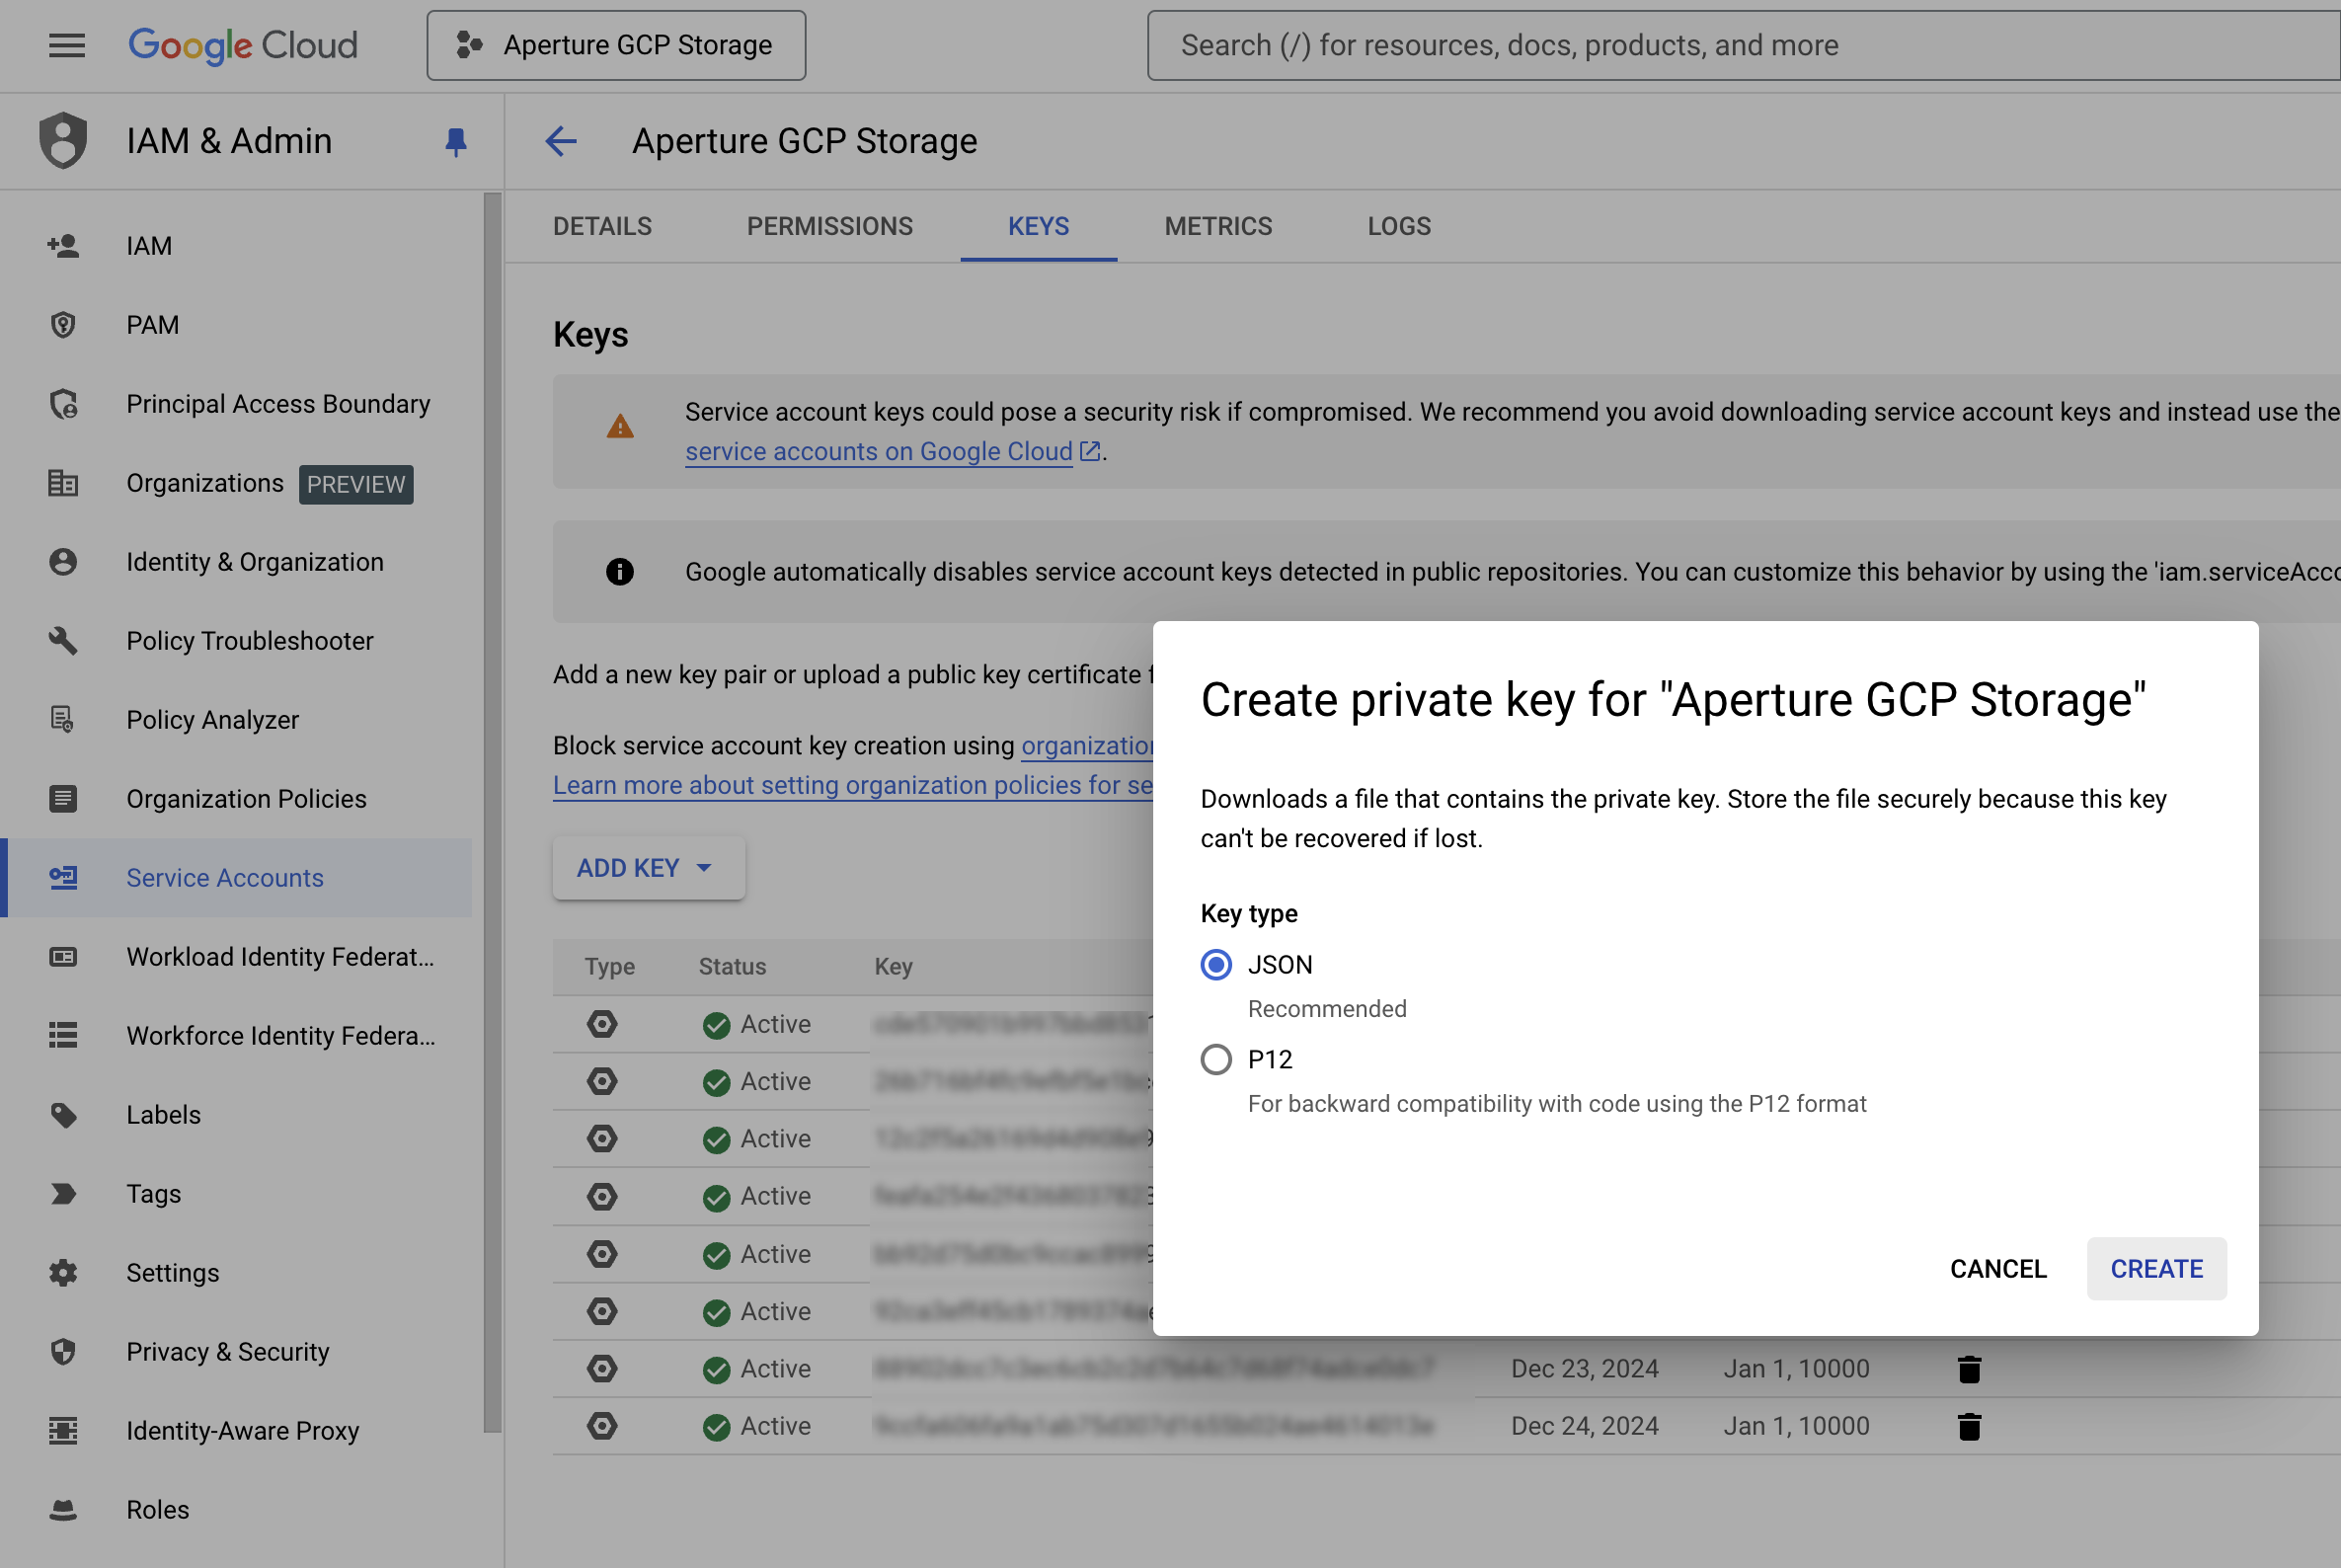Image resolution: width=2341 pixels, height=1568 pixels.
Task: Unpin IAM & Admin with pin icon
Action: (x=455, y=142)
